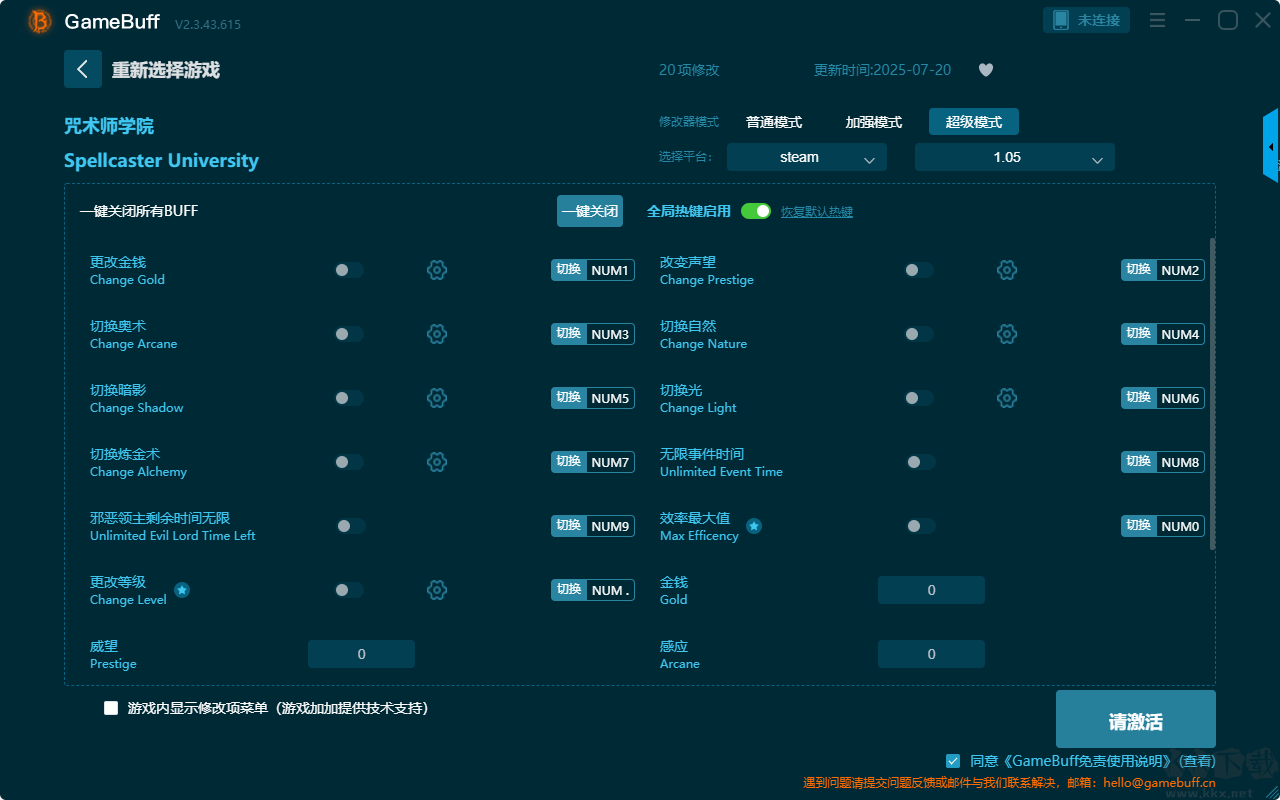Check the 游戏内显示修改项菜单 checkbox
This screenshot has width=1280, height=800.
111,708
